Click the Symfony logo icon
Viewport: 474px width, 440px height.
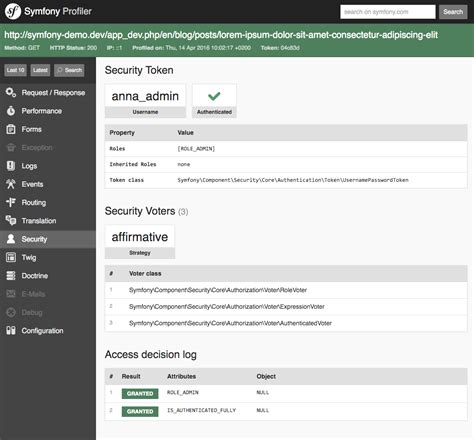click(x=13, y=12)
